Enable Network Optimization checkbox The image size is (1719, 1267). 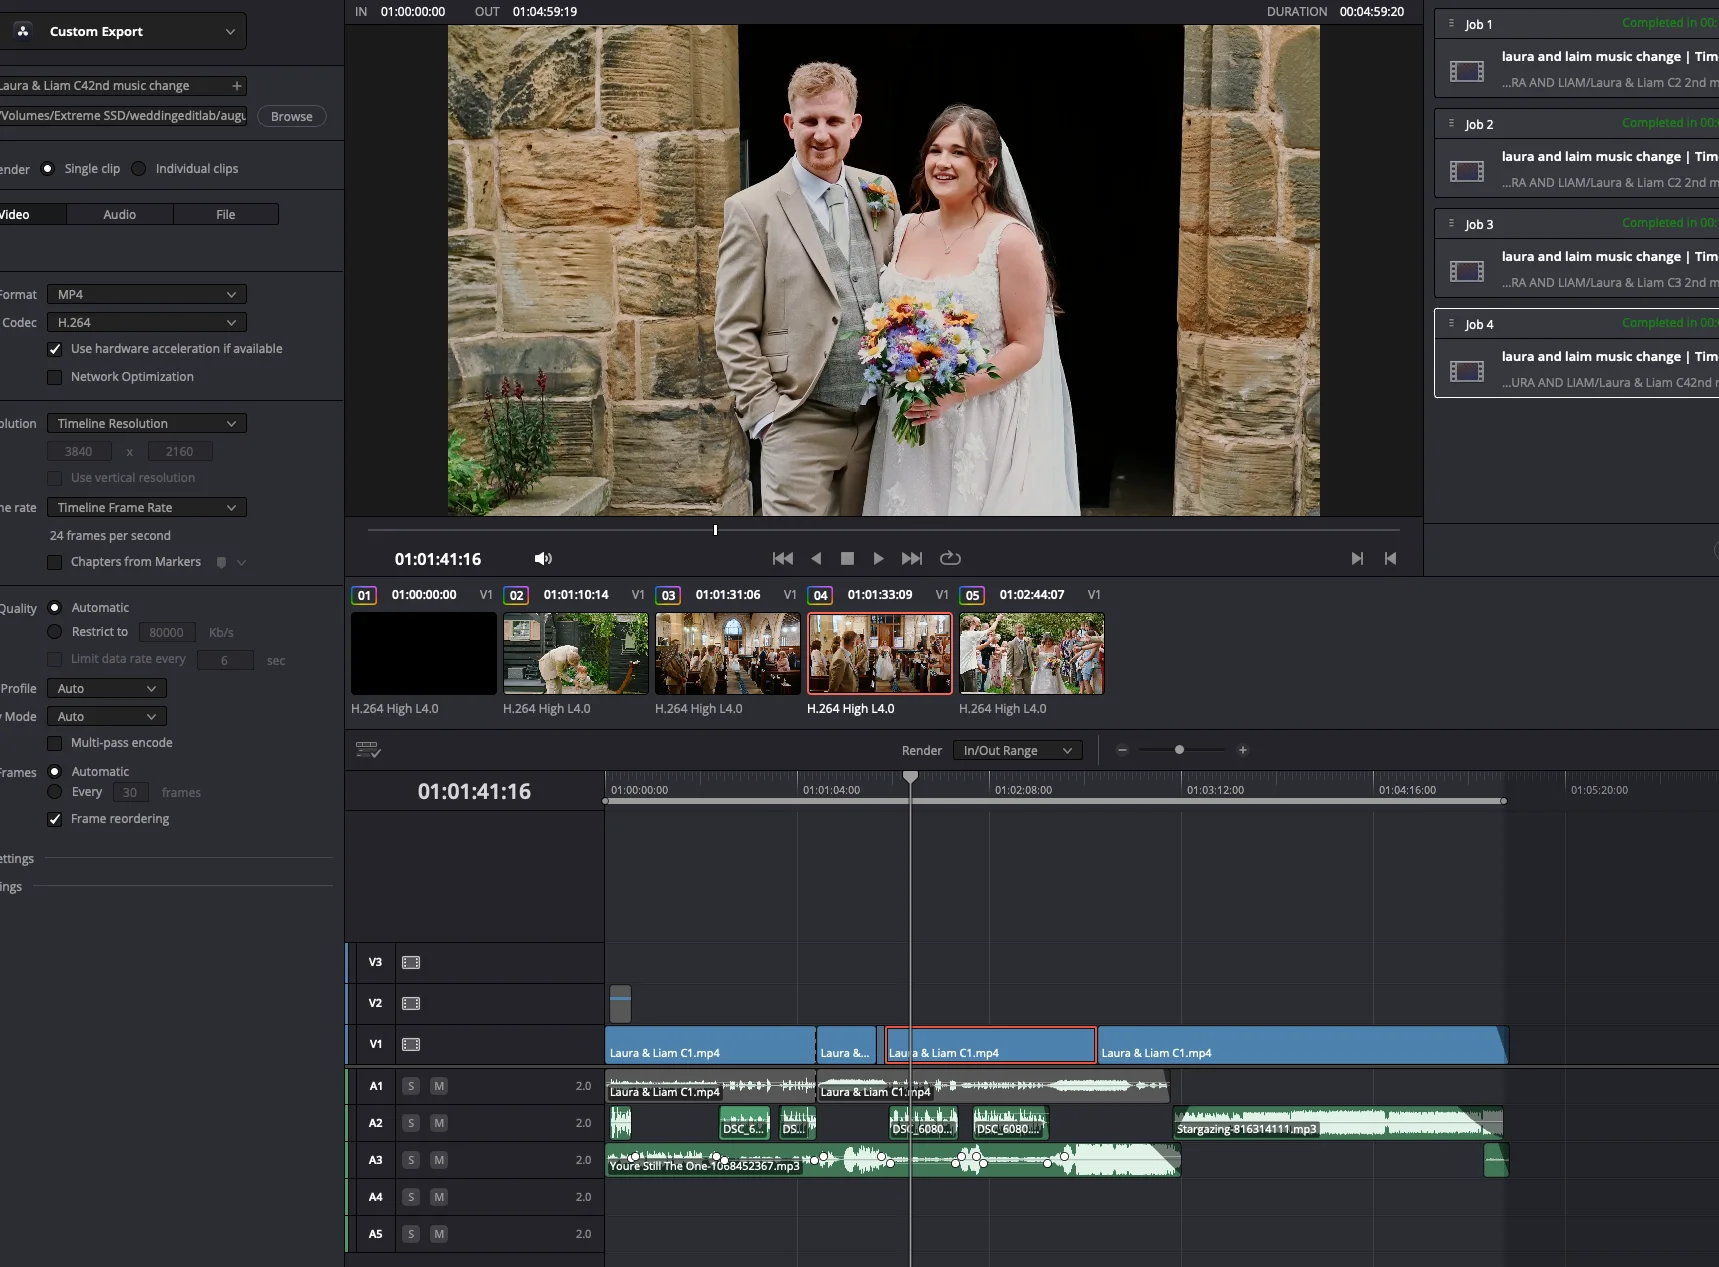coord(55,377)
